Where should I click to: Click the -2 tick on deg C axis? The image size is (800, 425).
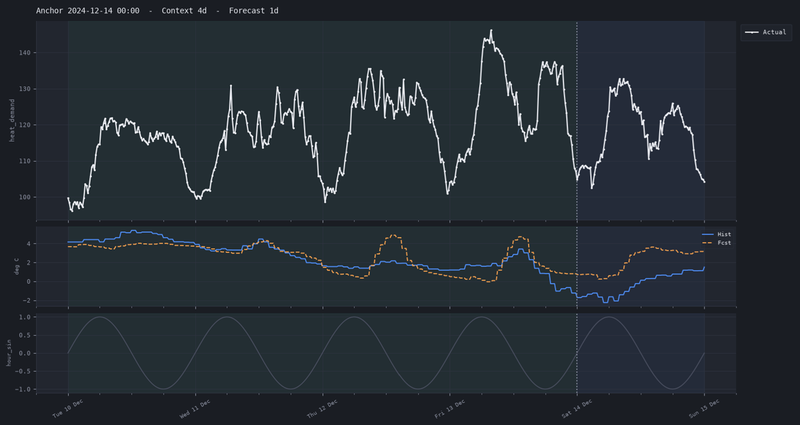[x=28, y=301]
